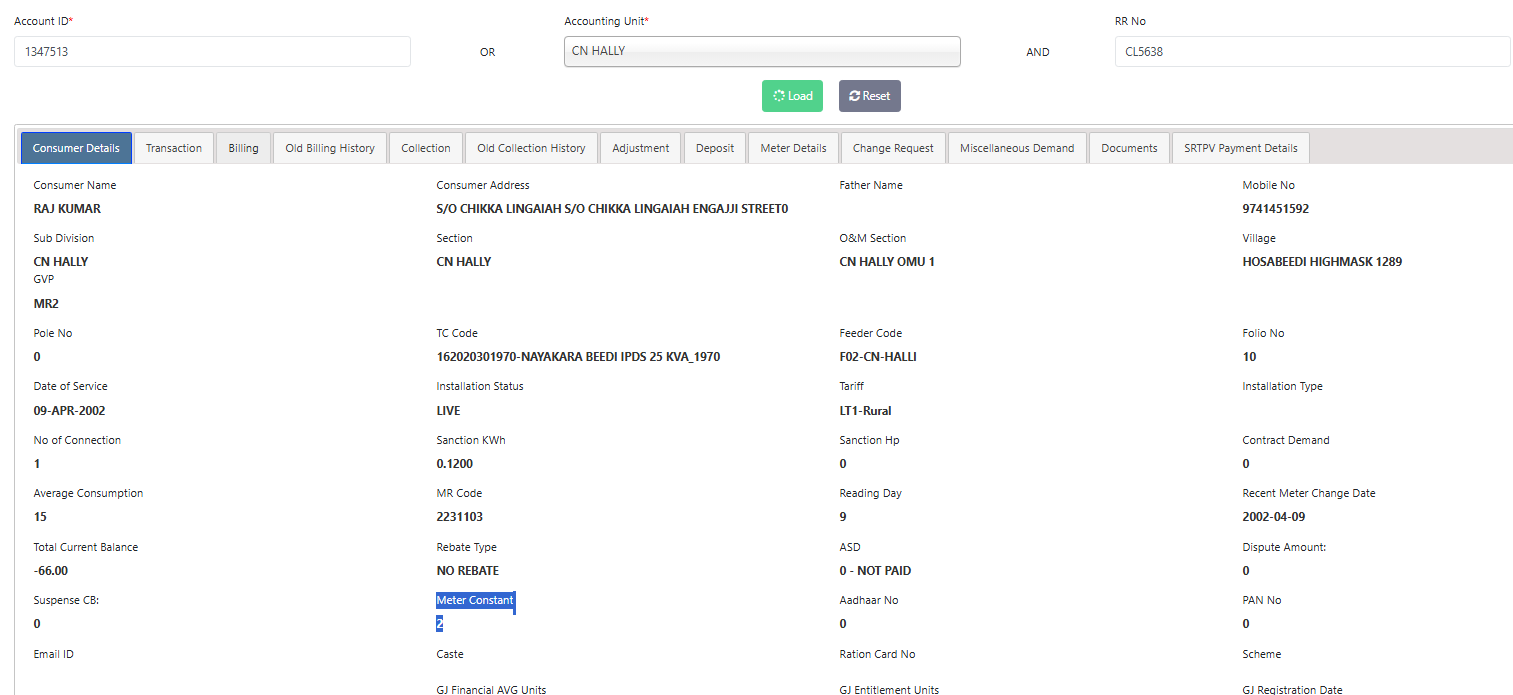This screenshot has height=695, width=1513.
Task: Click total current balance -66.00
Action: pos(51,571)
